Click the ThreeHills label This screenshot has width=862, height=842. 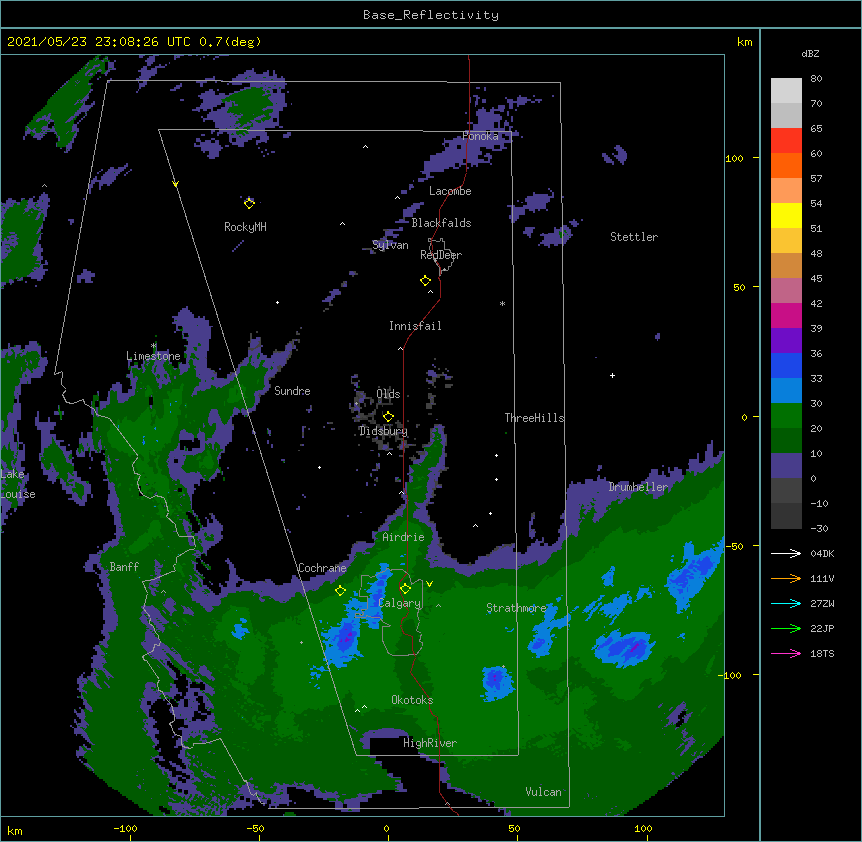[x=534, y=418]
